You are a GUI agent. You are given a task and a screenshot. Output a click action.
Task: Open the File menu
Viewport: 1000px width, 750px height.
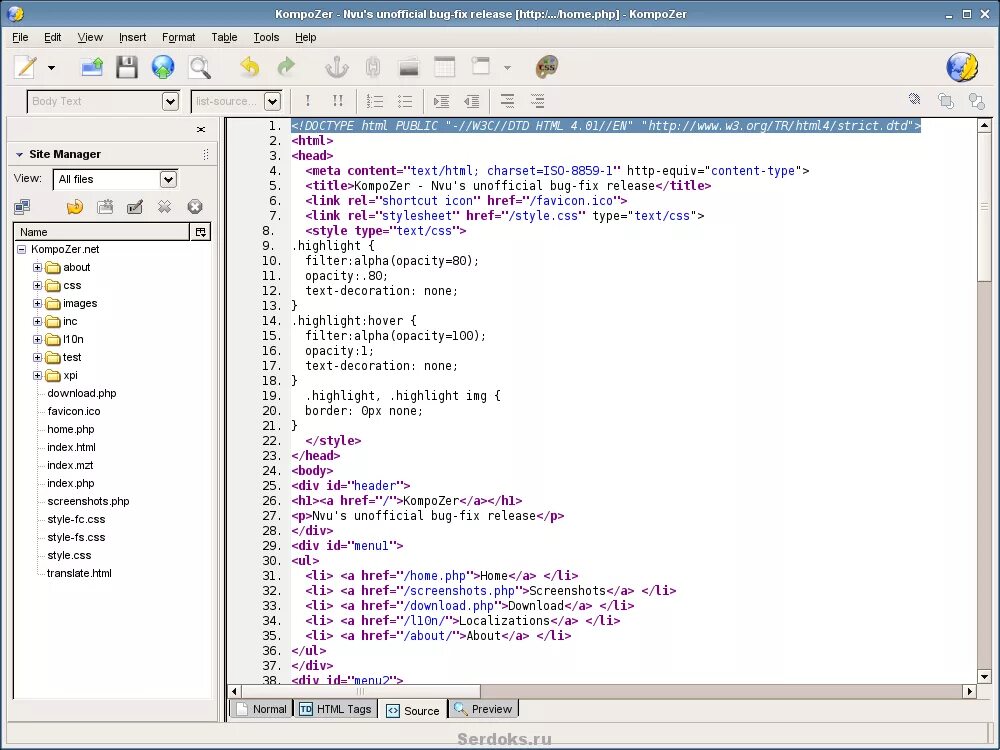click(20, 37)
